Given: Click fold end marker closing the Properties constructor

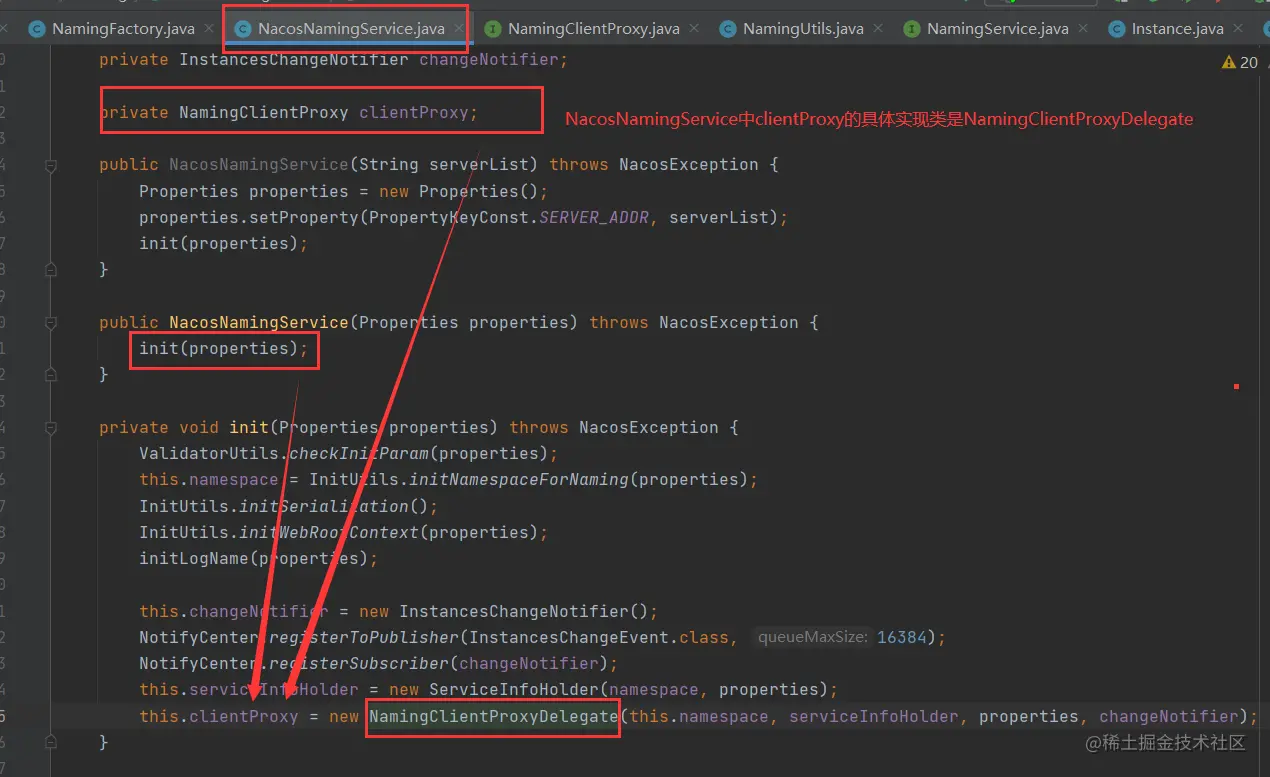Looking at the screenshot, I should click(51, 375).
